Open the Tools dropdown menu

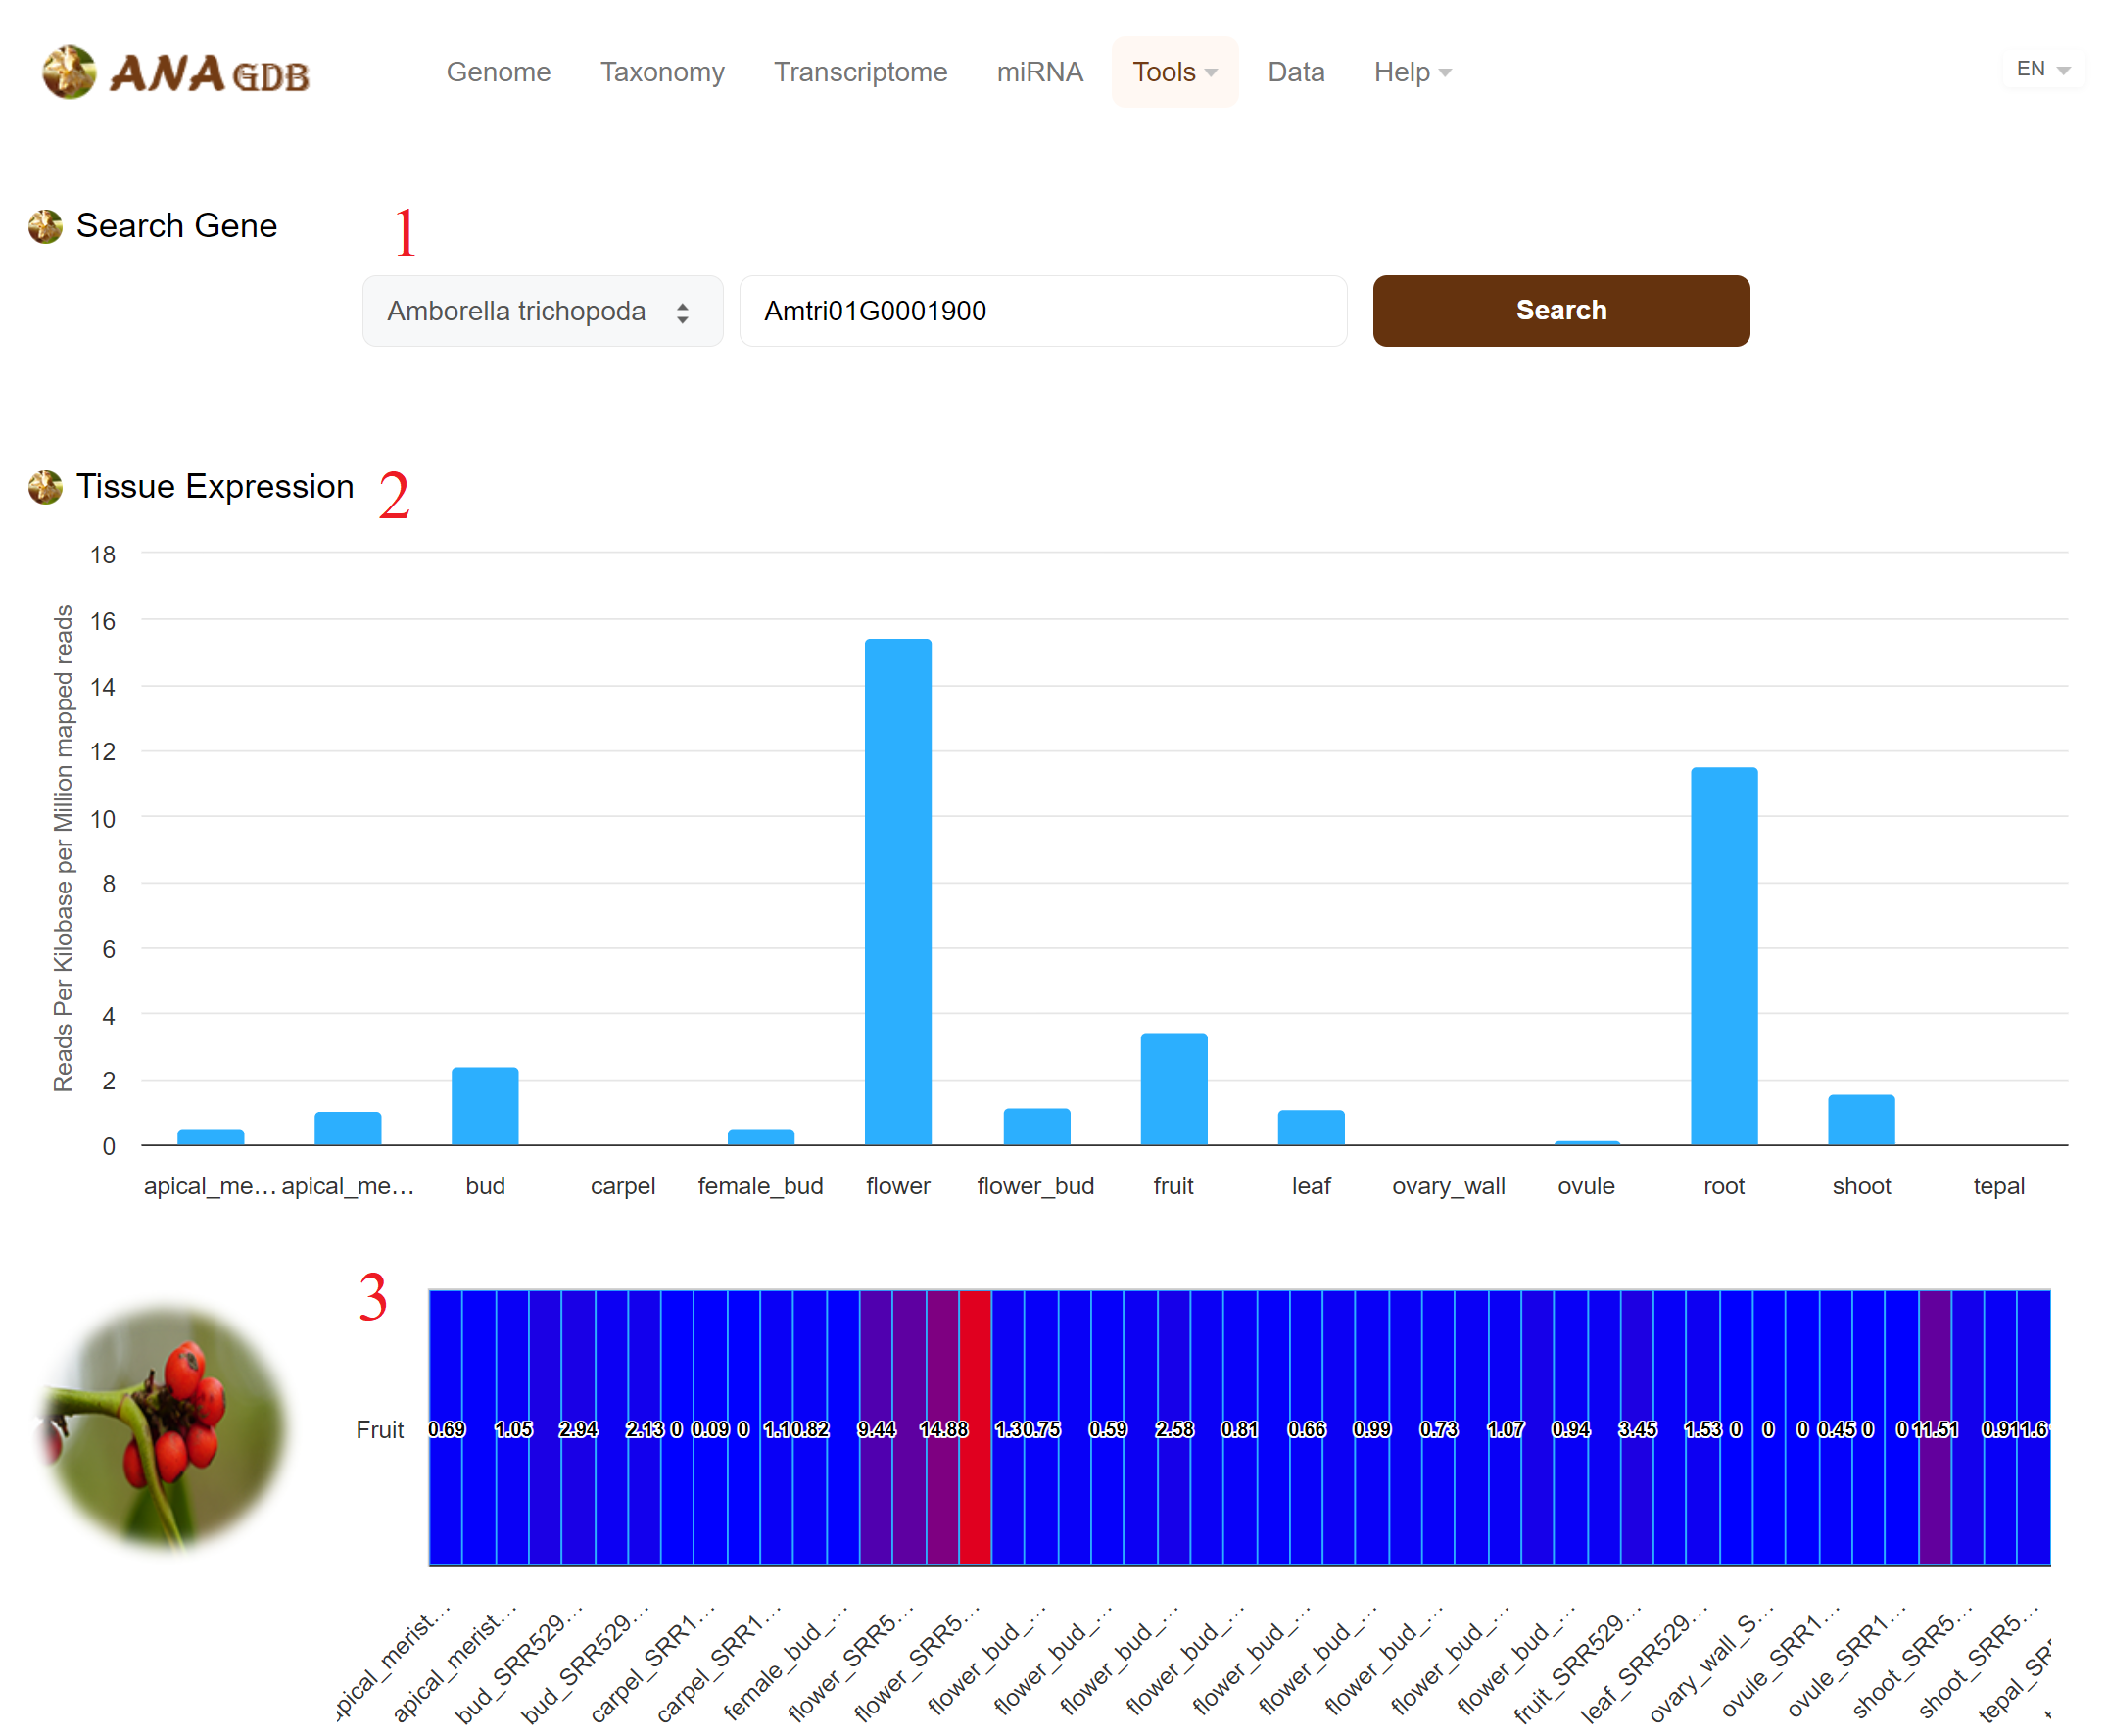[x=1174, y=72]
